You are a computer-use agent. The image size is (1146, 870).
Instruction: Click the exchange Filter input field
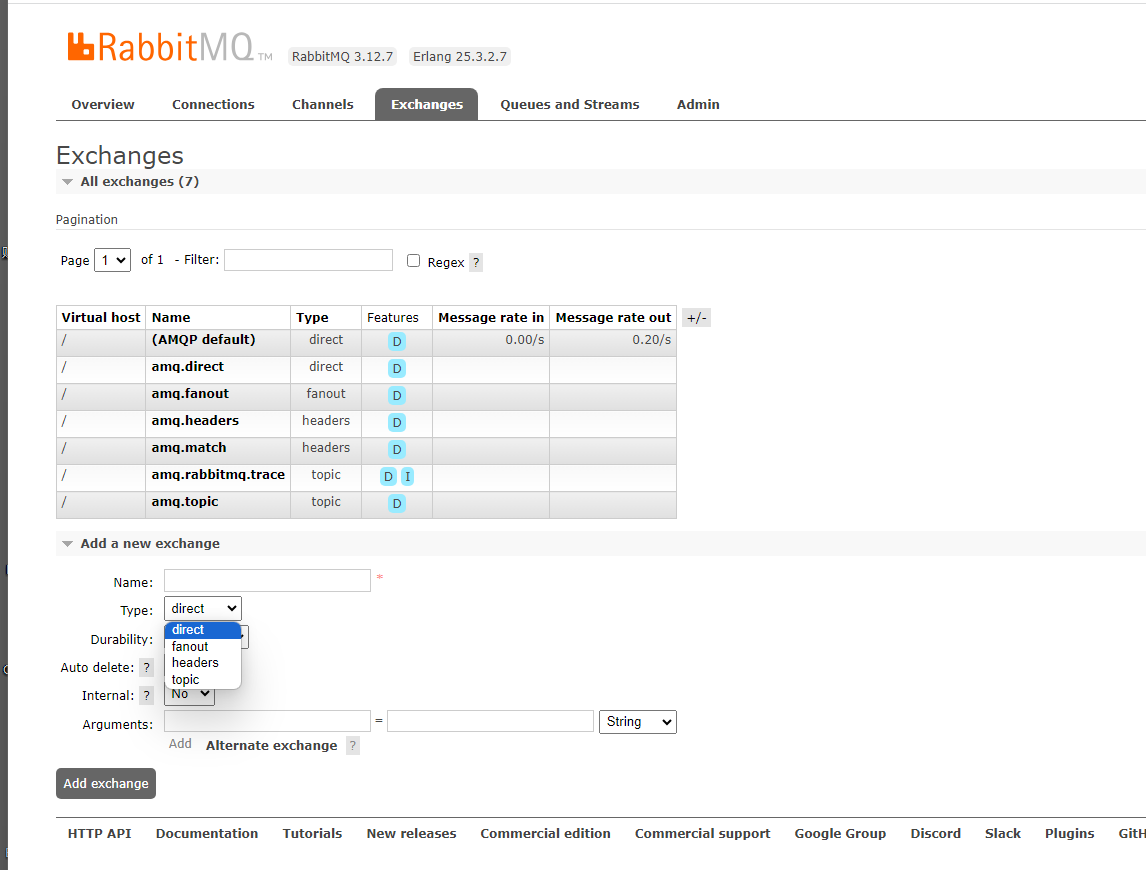(x=308, y=260)
